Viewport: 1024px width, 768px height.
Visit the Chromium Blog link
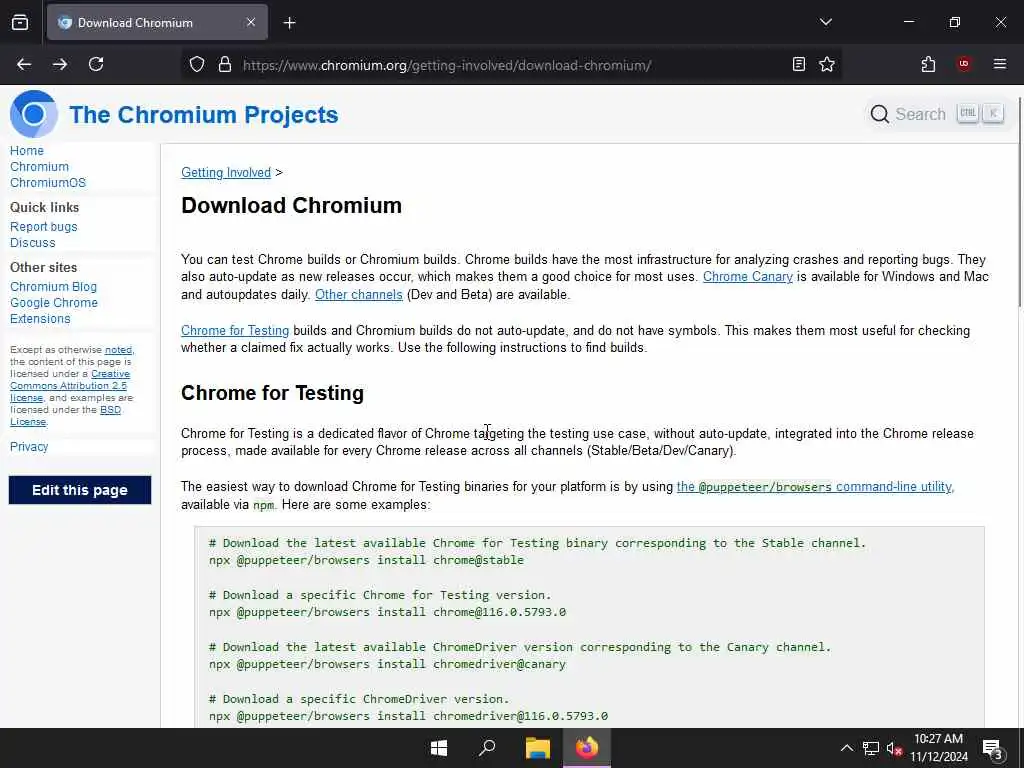(54, 287)
